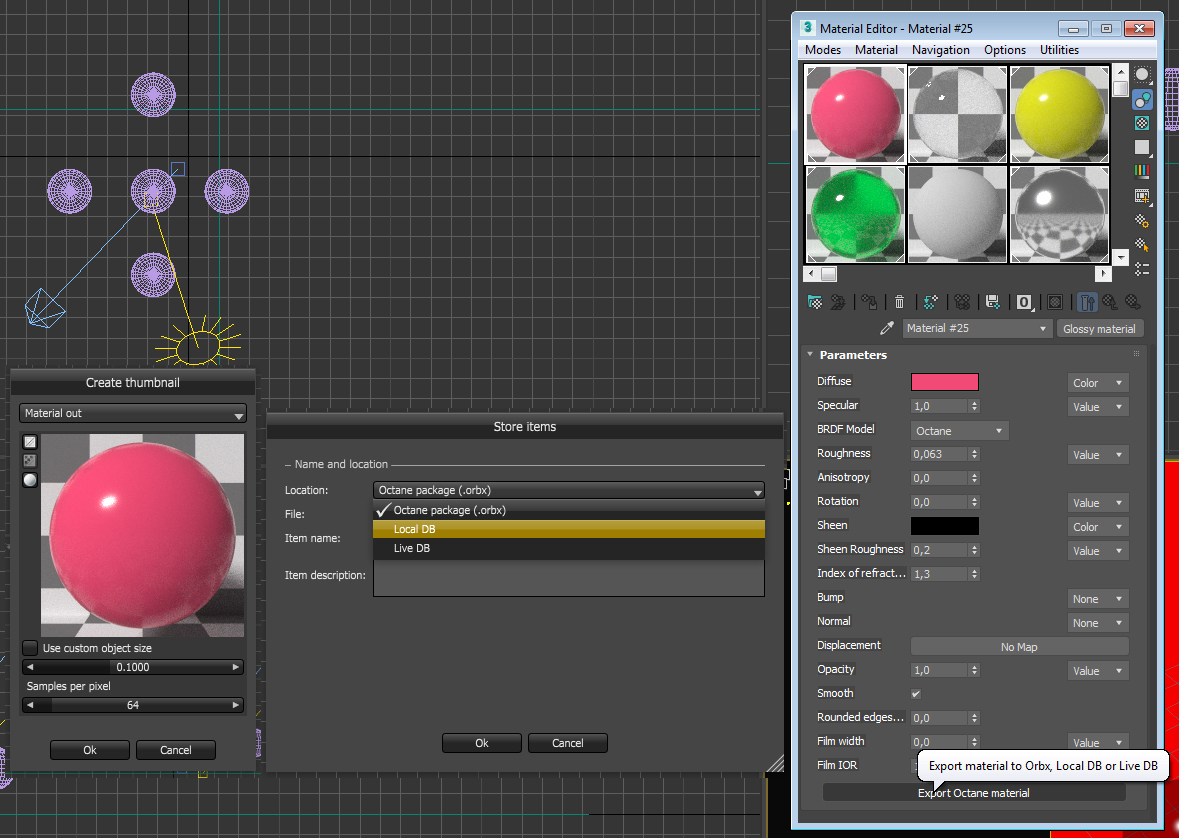The height and width of the screenshot is (838, 1179).
Task: Click Cancel in Store items dialog
Action: pos(568,743)
